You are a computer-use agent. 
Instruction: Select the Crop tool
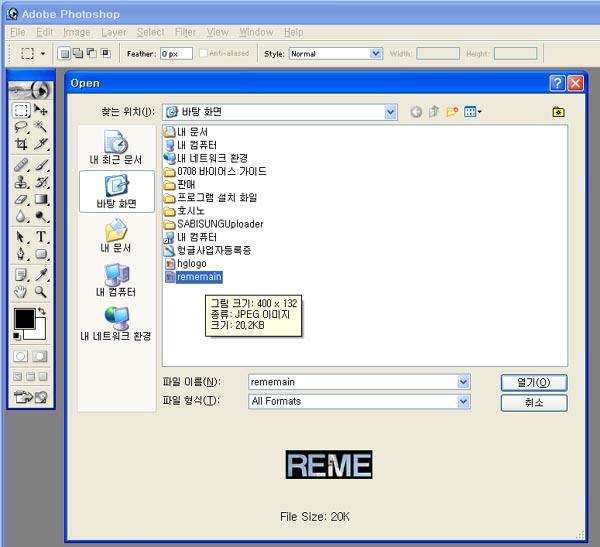[21, 144]
